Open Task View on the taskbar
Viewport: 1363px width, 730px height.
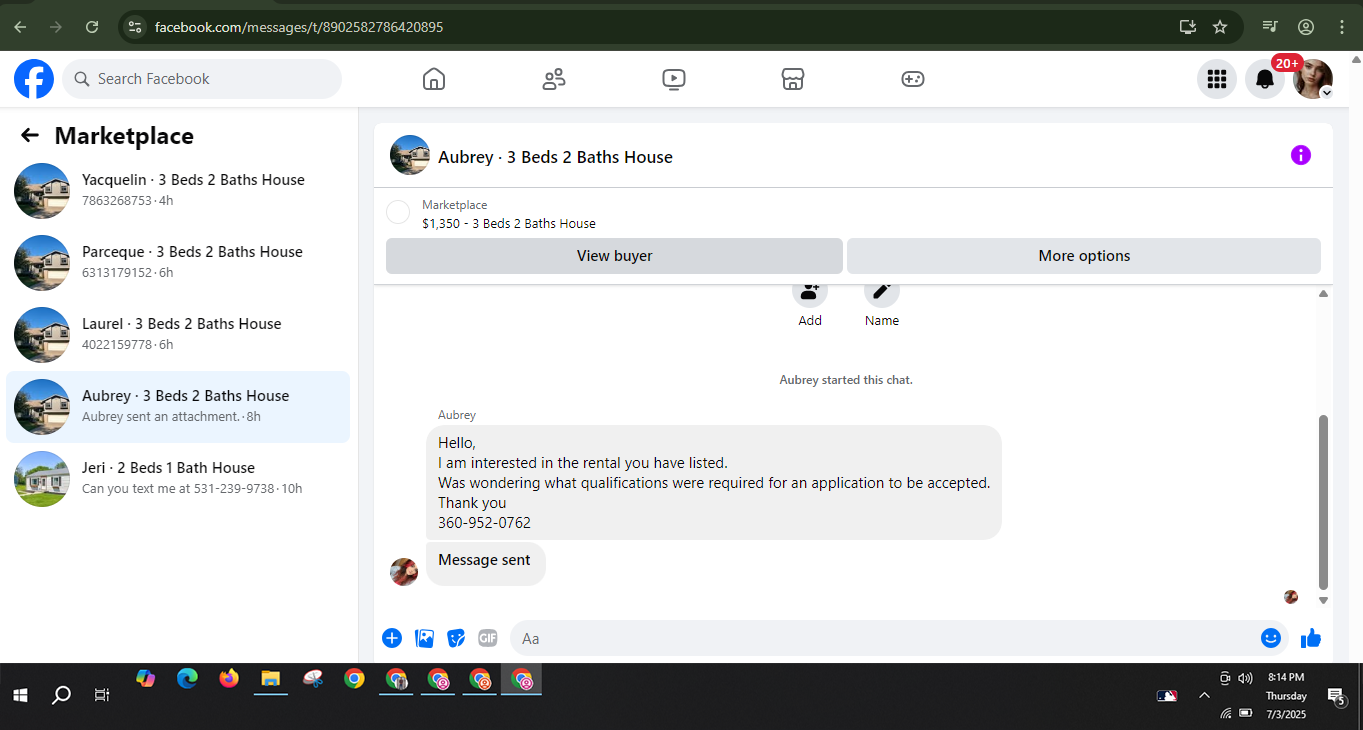[101, 694]
